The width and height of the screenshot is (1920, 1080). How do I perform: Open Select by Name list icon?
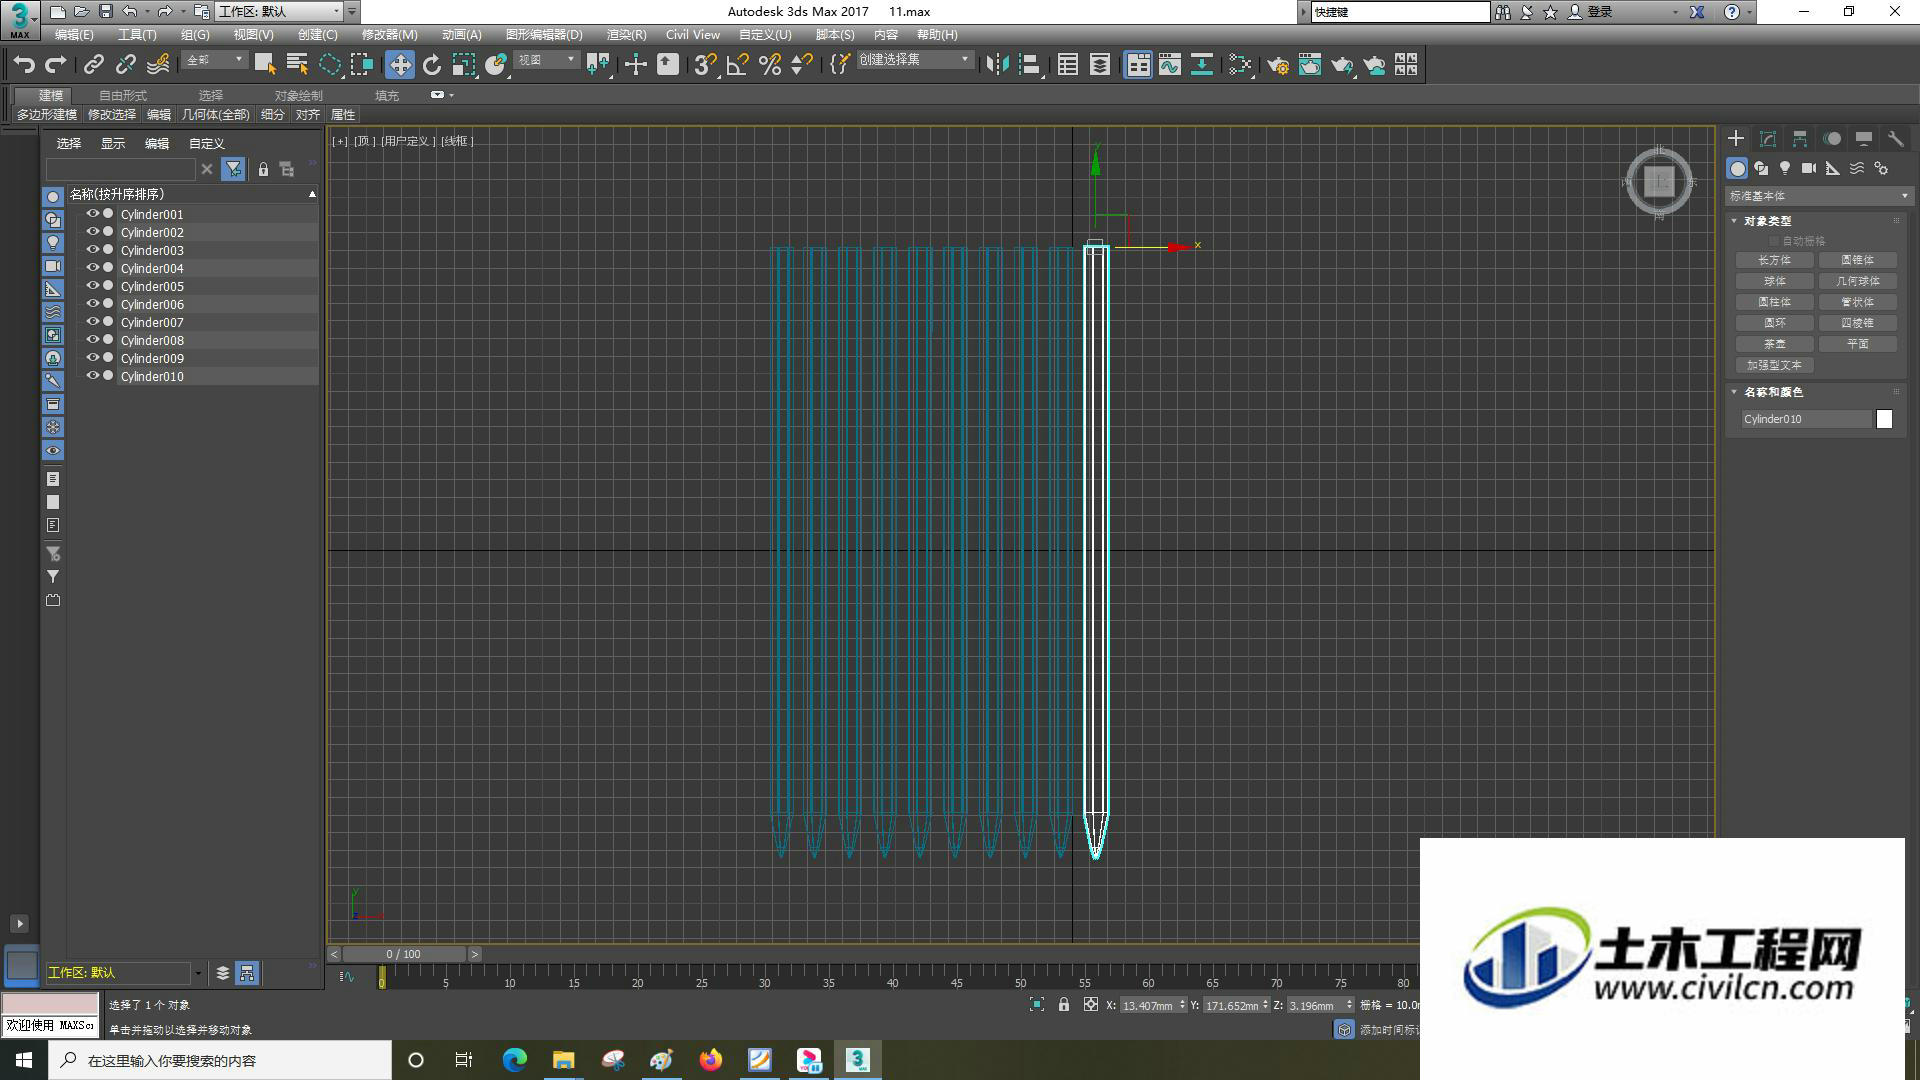click(297, 65)
